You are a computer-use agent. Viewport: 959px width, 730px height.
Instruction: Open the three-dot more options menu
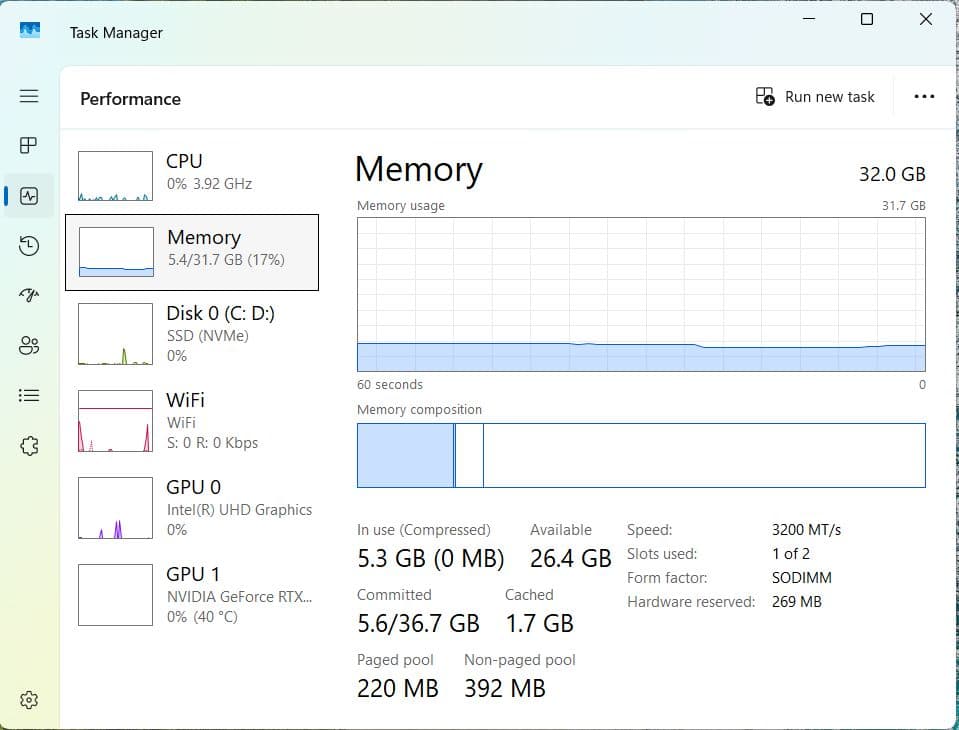[924, 97]
